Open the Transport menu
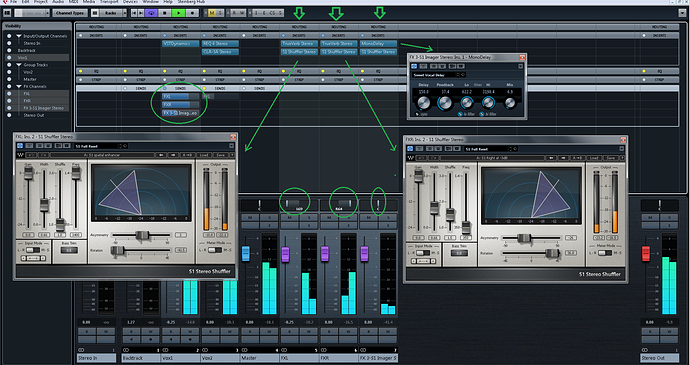This screenshot has width=690, height=365. (108, 2)
